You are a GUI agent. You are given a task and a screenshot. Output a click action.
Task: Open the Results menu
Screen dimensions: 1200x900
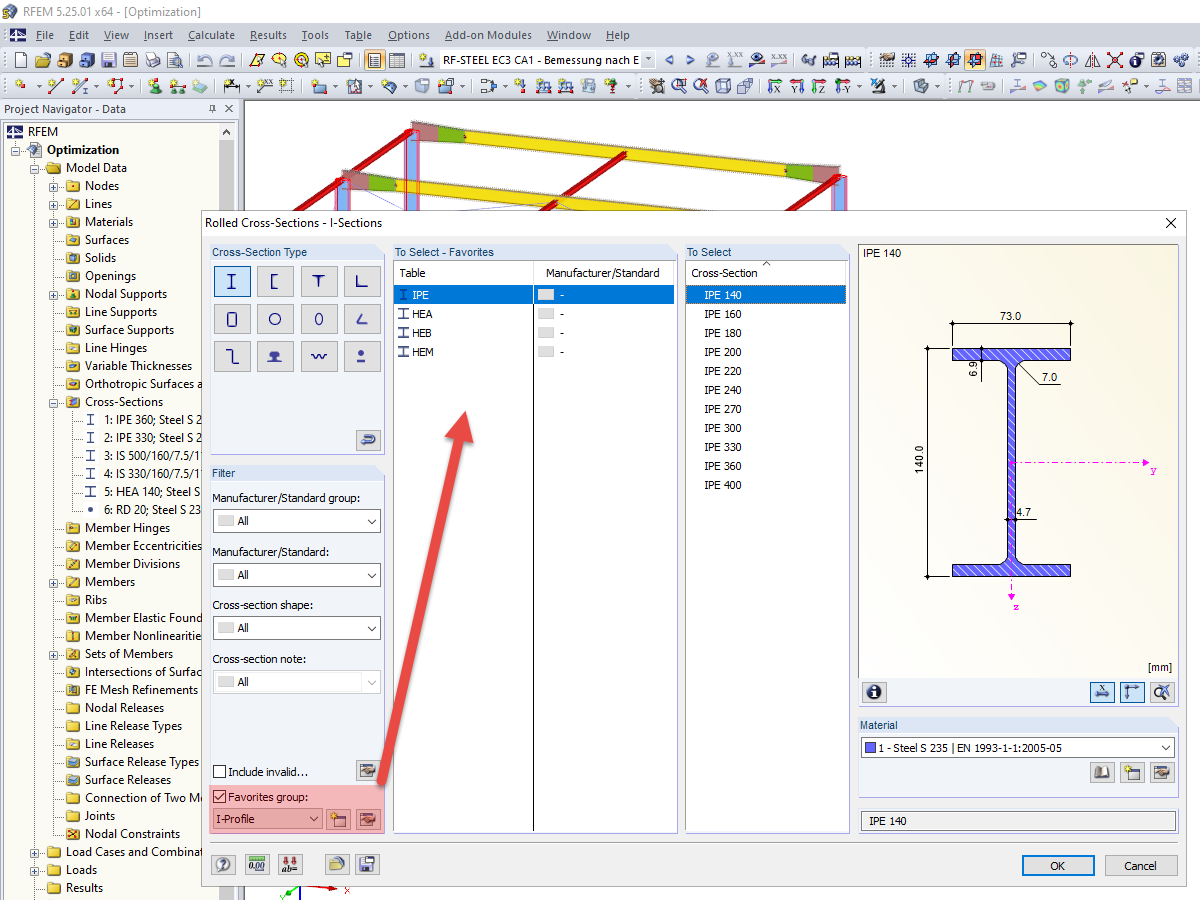[x=268, y=35]
